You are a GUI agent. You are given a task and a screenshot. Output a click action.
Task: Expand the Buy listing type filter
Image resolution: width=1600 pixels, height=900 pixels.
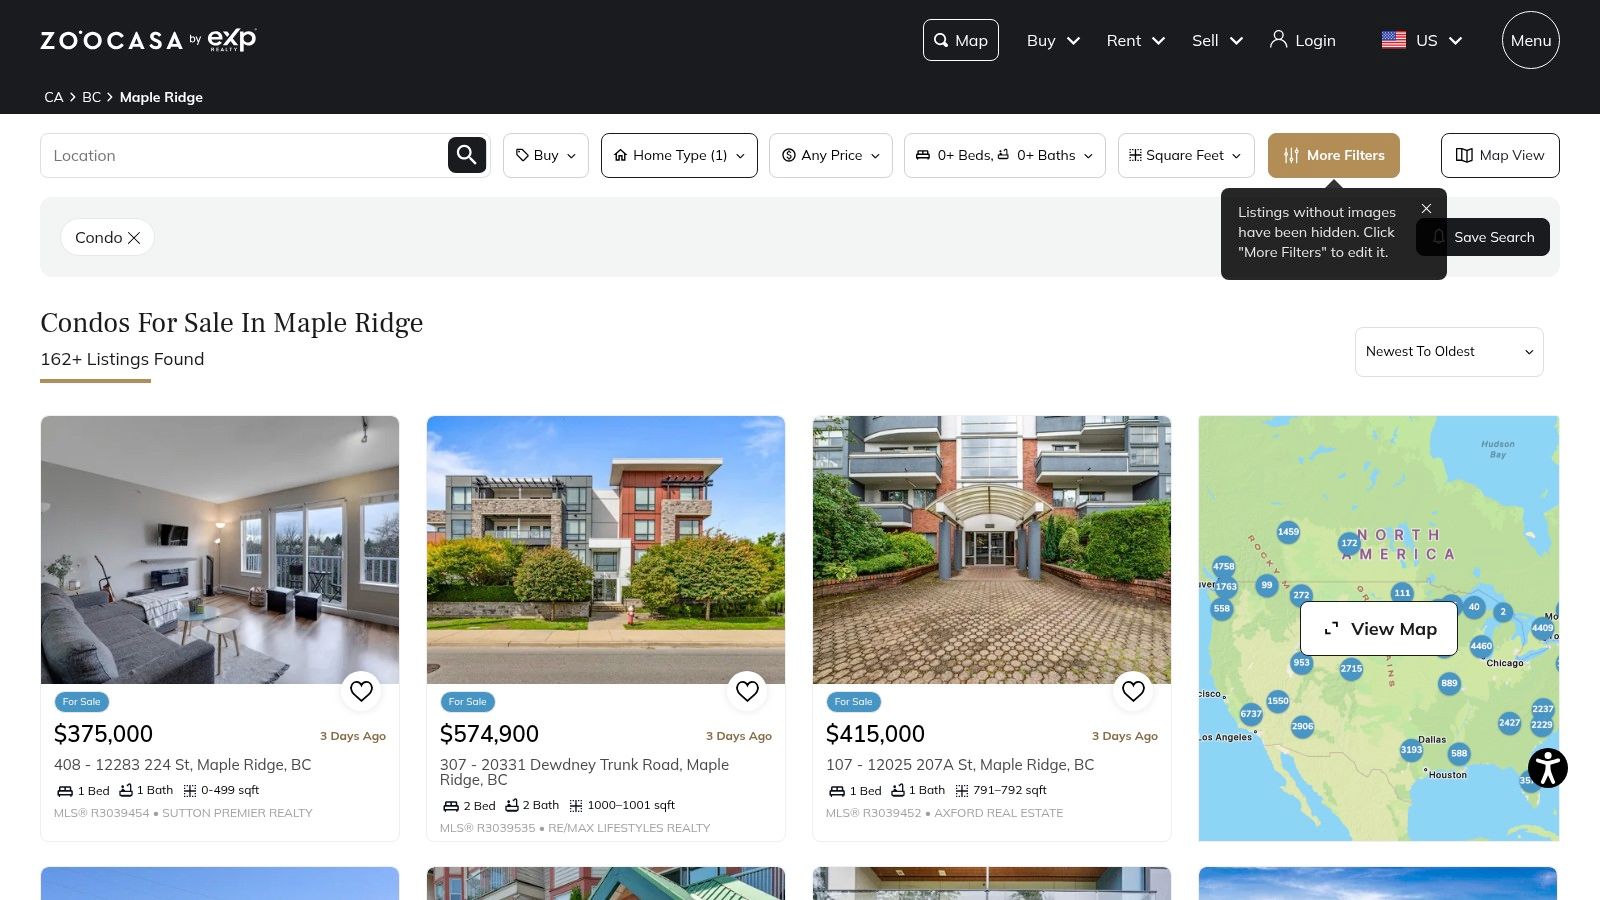[x=546, y=156]
